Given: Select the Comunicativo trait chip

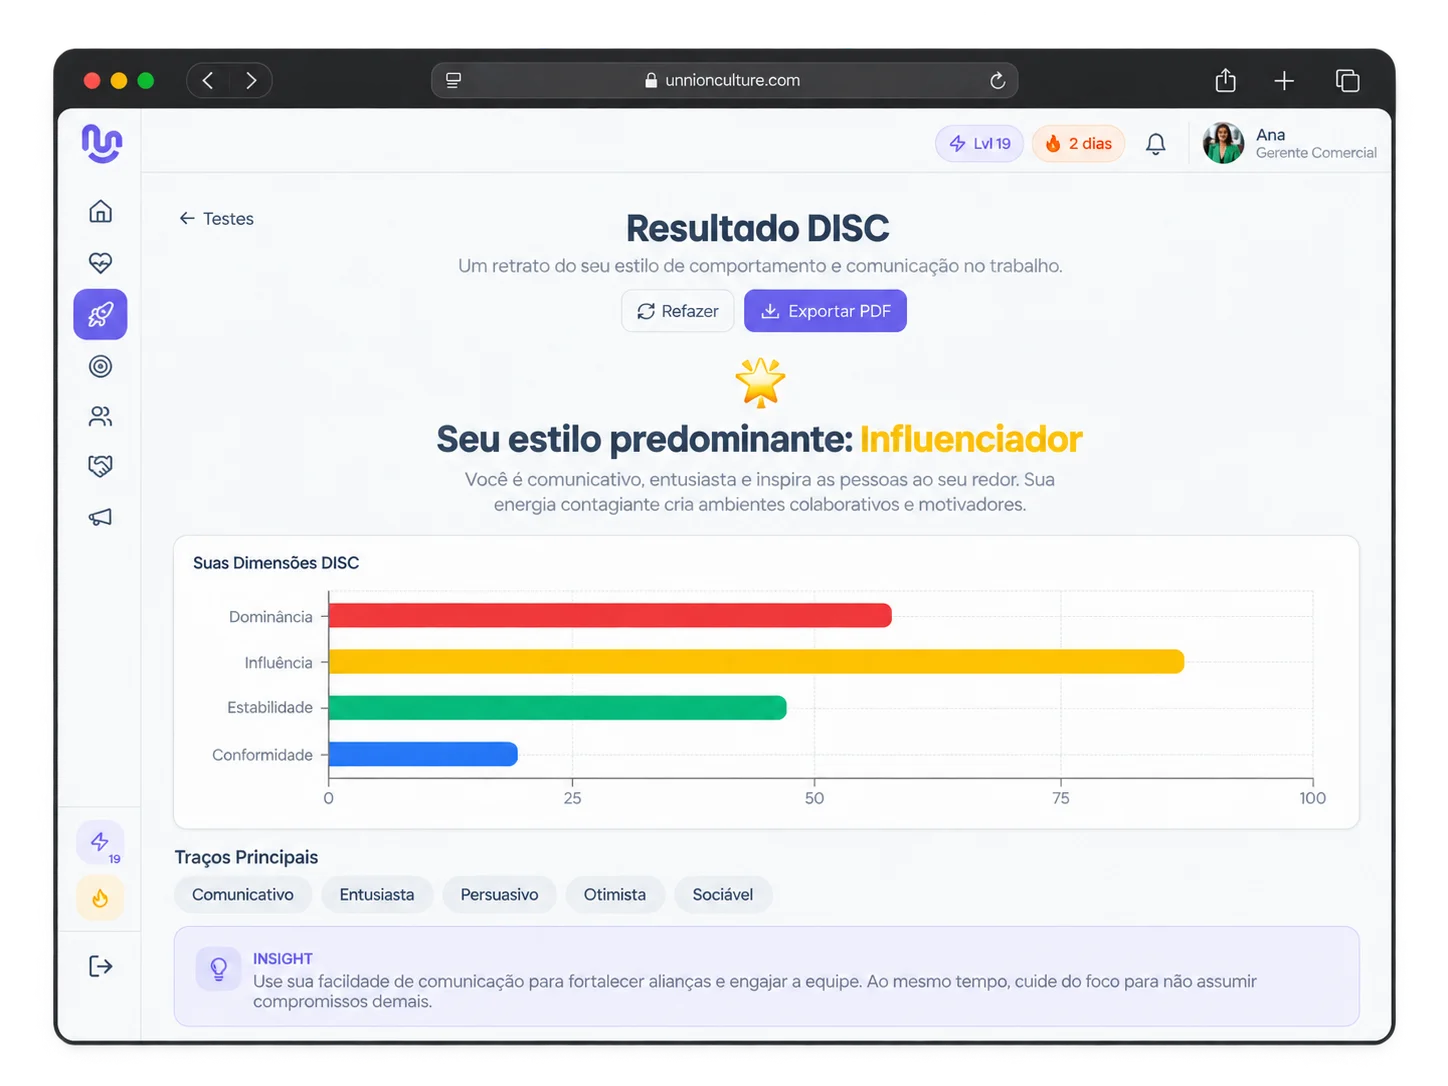Looking at the screenshot, I should (243, 894).
